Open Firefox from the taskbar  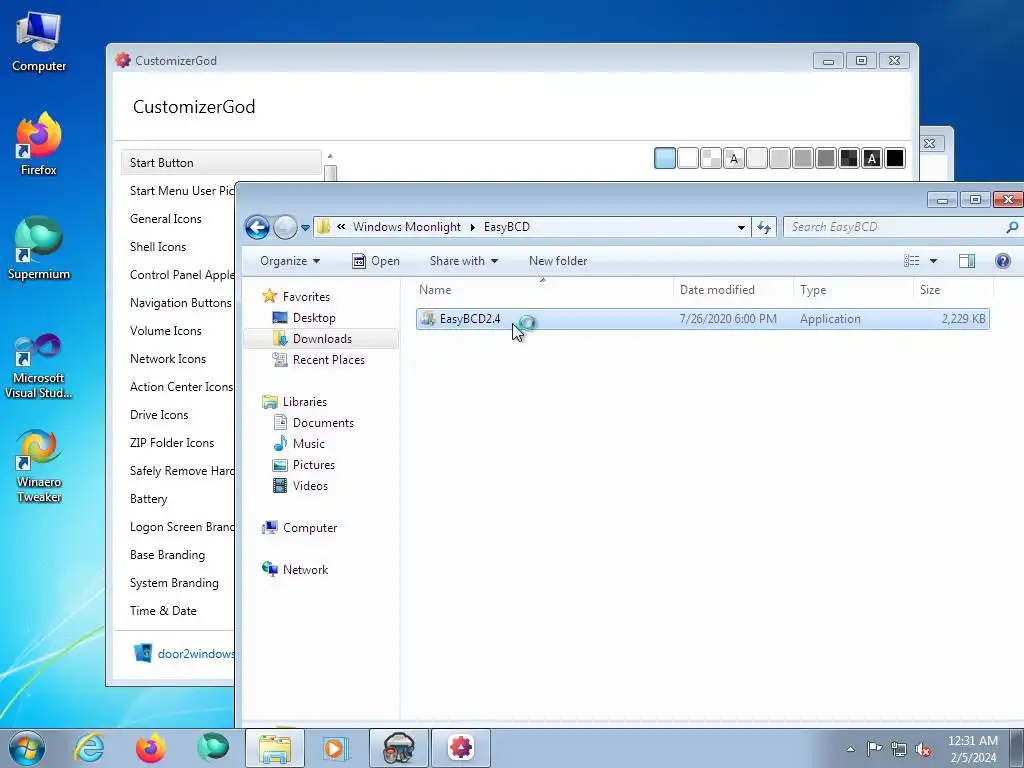tap(151, 748)
